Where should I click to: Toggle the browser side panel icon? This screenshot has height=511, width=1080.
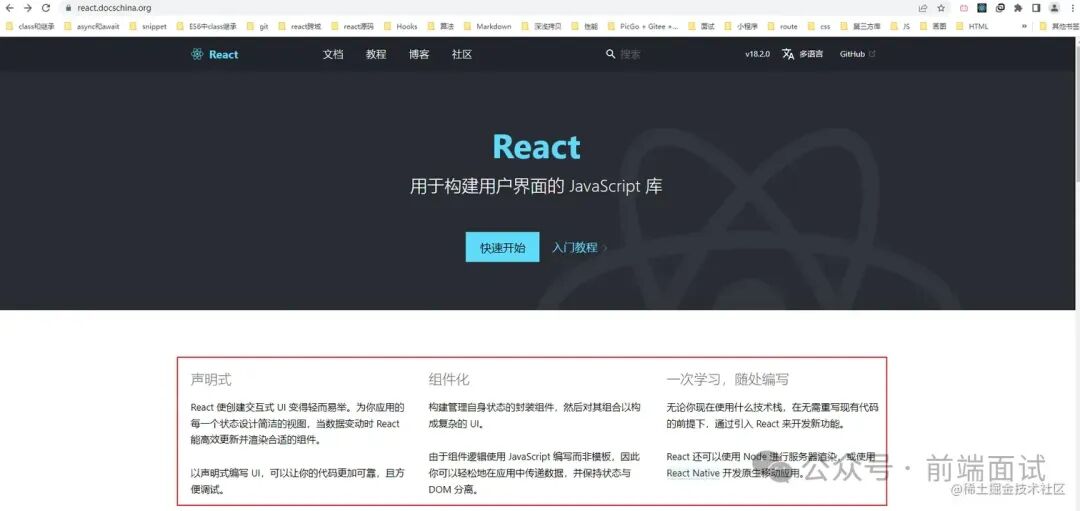(x=1036, y=8)
